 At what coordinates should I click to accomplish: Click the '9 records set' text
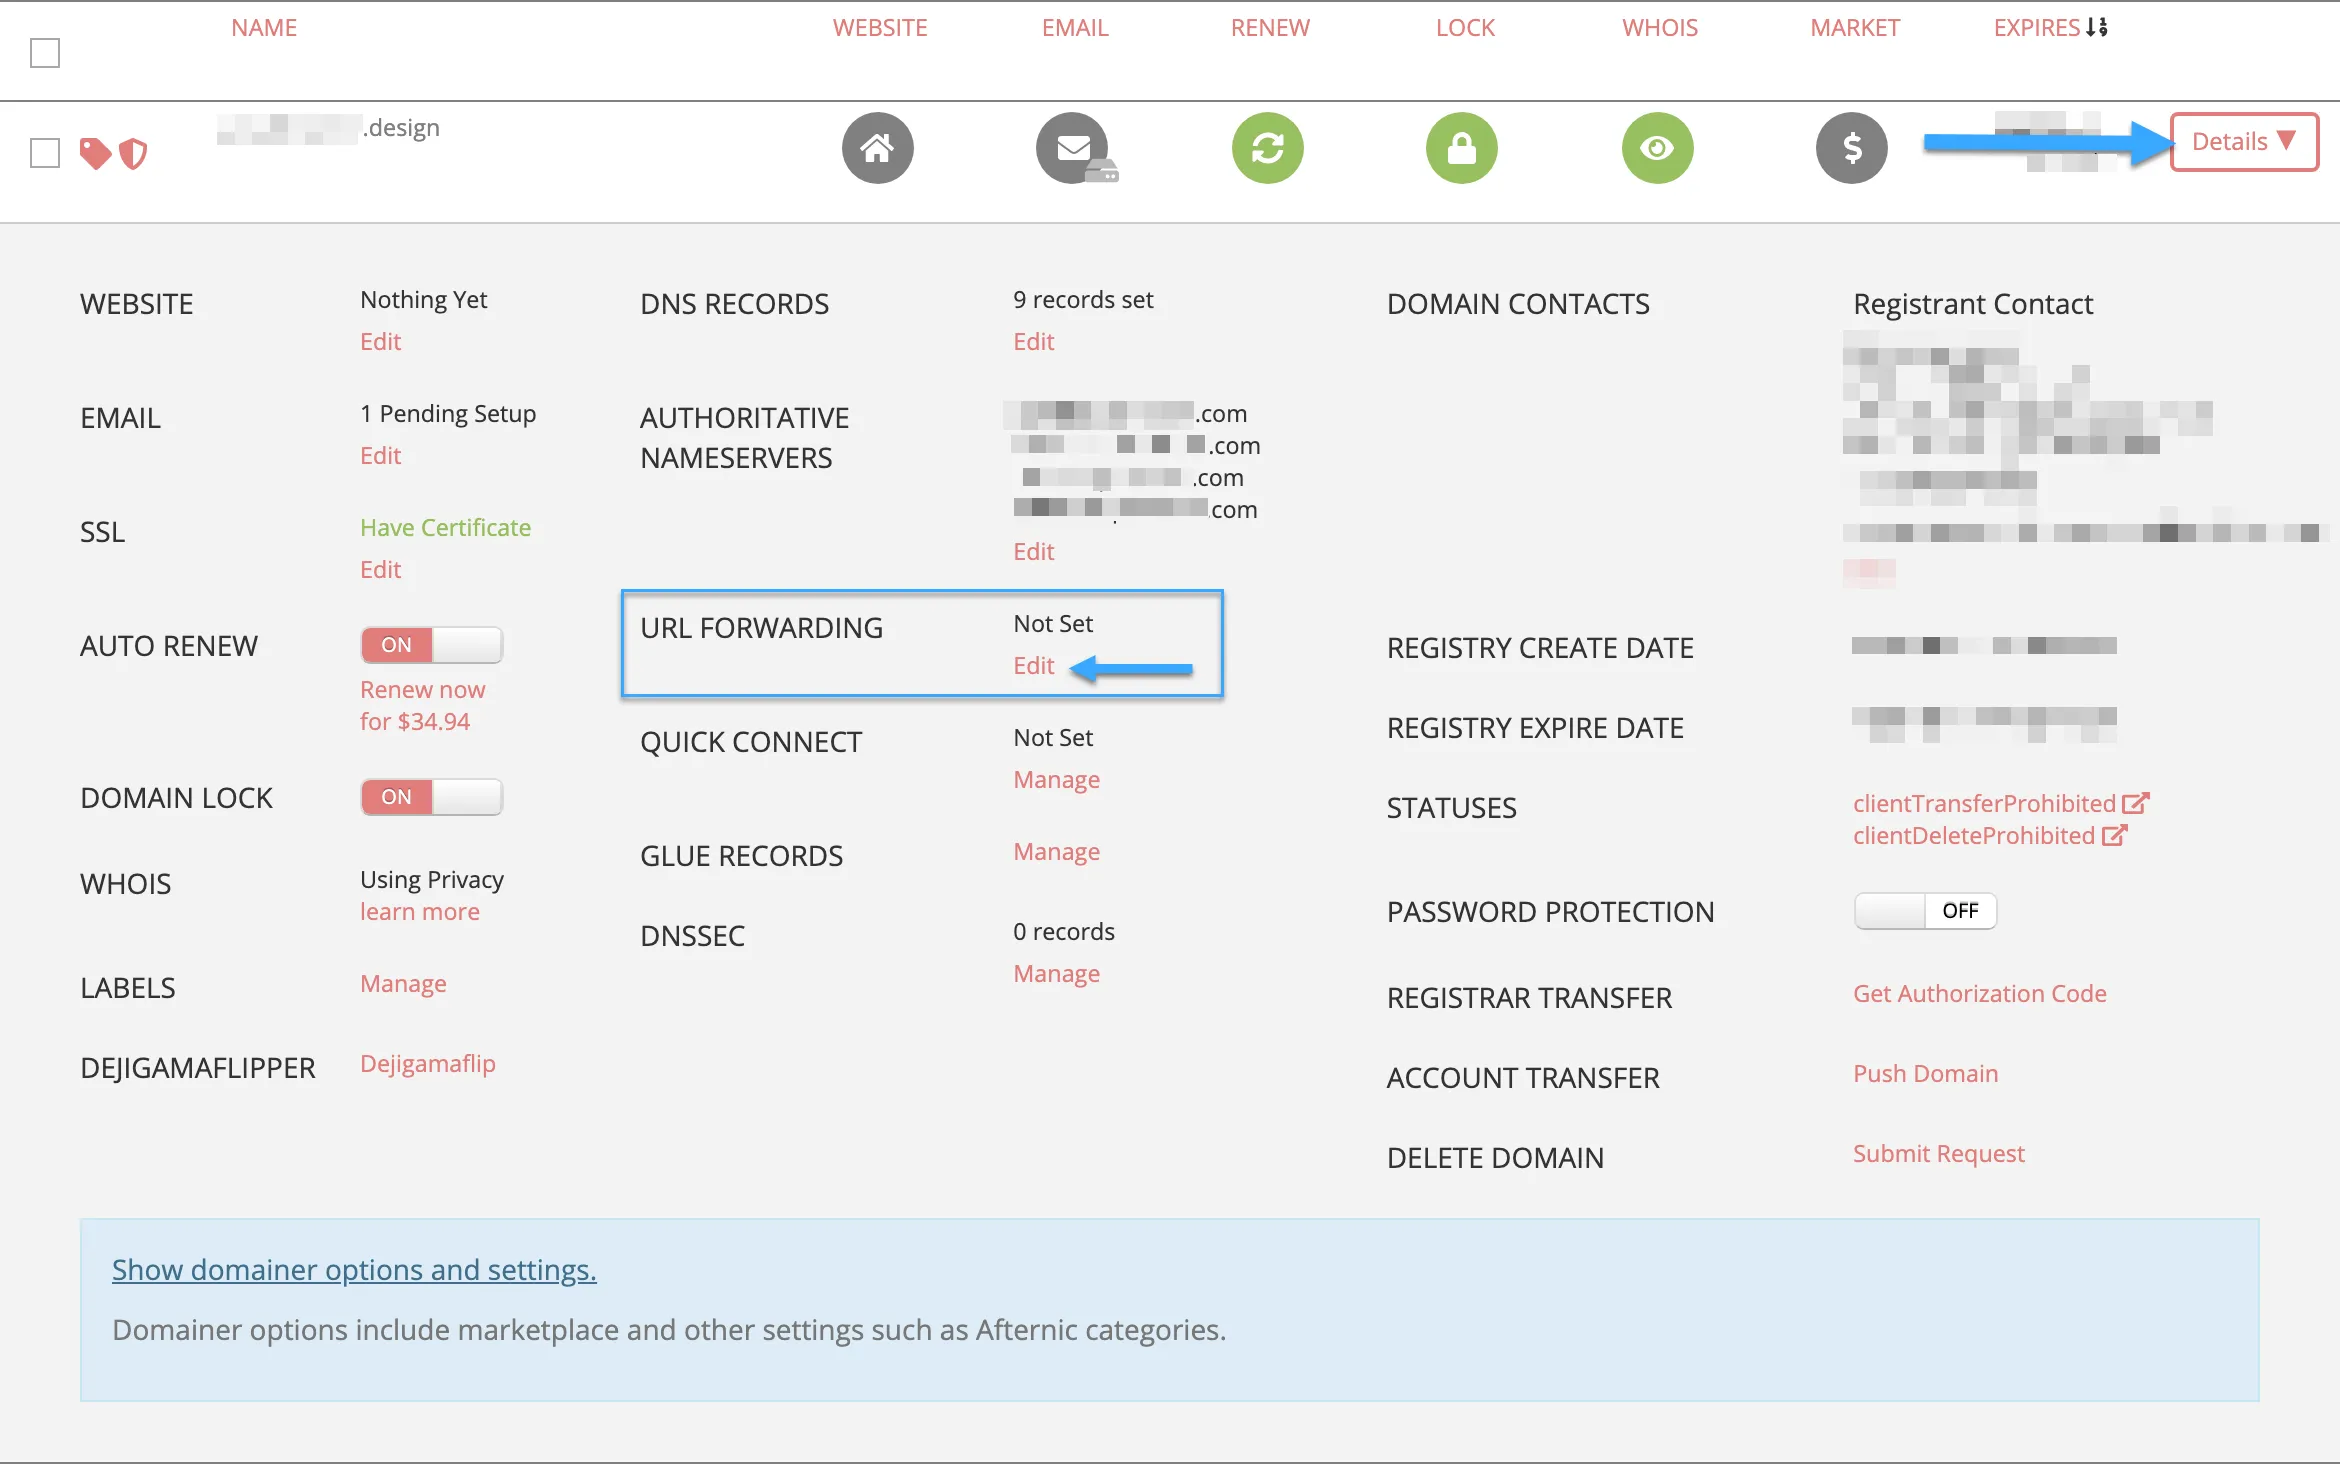1083,299
